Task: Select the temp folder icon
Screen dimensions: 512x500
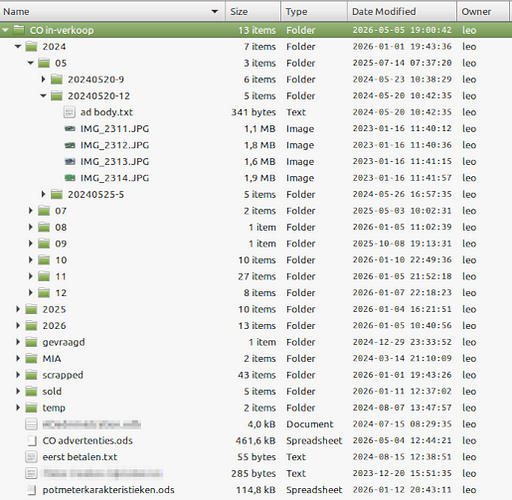Action: [x=31, y=408]
